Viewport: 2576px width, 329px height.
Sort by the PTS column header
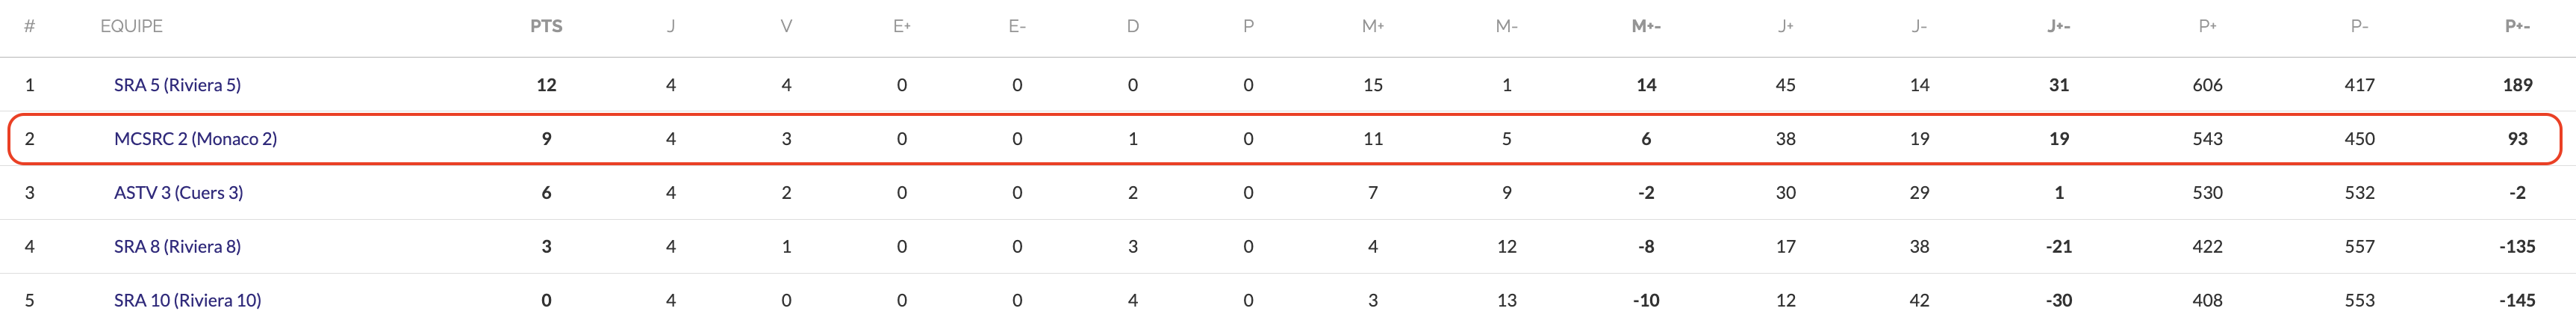546,27
